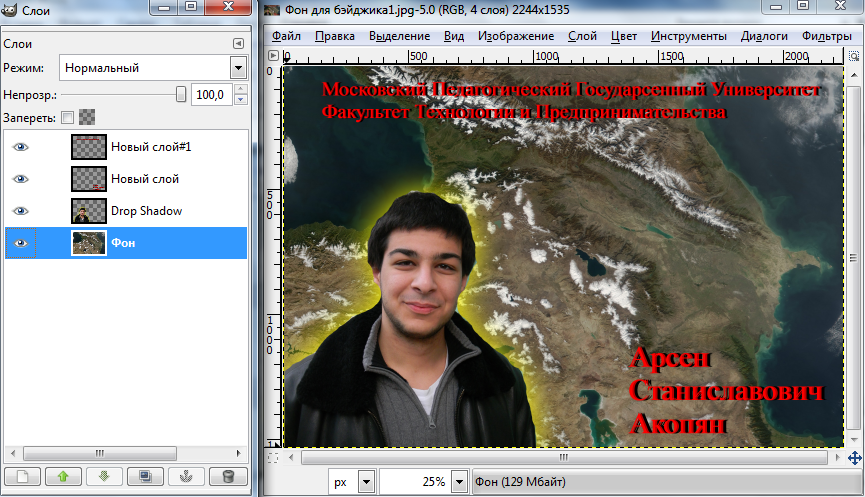Click the canvas scroll right arrow

pos(838,457)
